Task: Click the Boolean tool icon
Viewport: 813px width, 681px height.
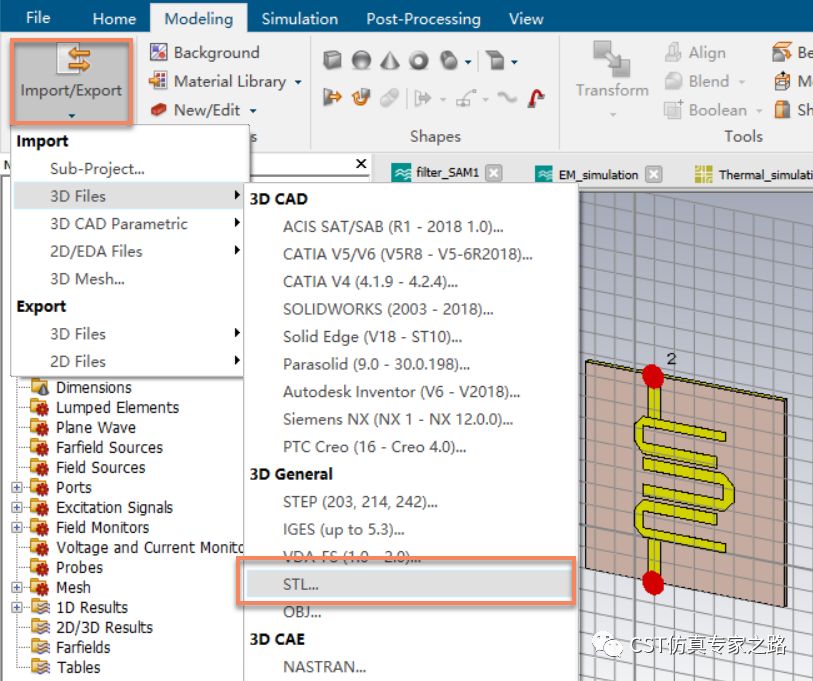Action: (674, 109)
